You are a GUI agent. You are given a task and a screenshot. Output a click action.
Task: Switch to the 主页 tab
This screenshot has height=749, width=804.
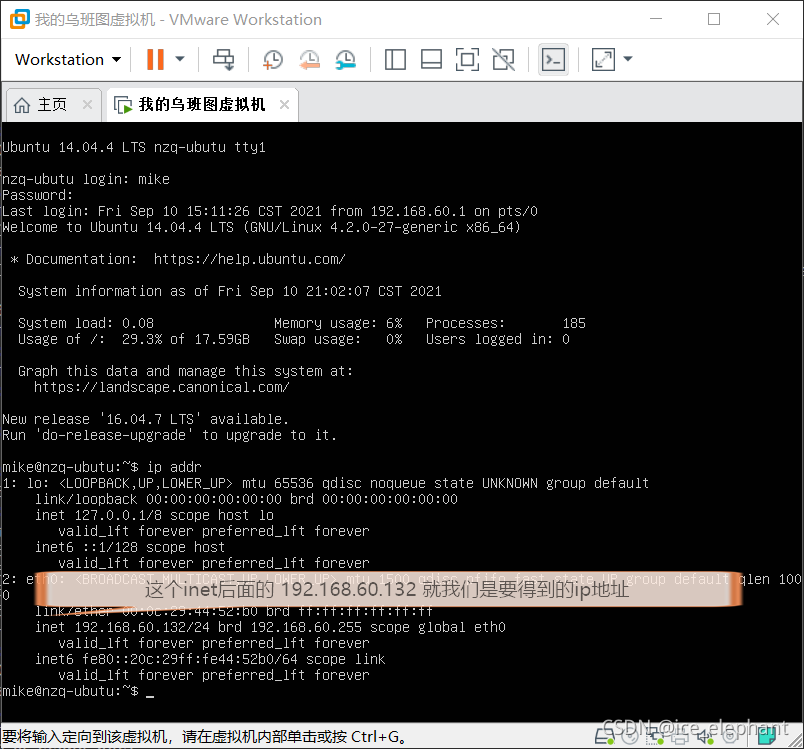[52, 105]
